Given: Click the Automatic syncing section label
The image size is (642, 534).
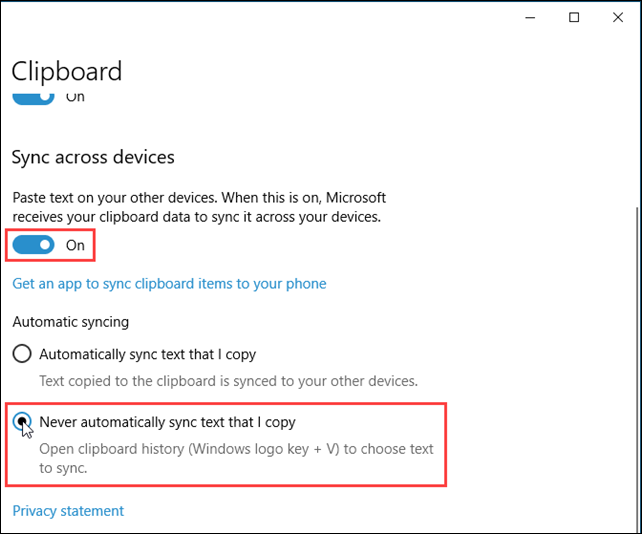Looking at the screenshot, I should point(70,322).
